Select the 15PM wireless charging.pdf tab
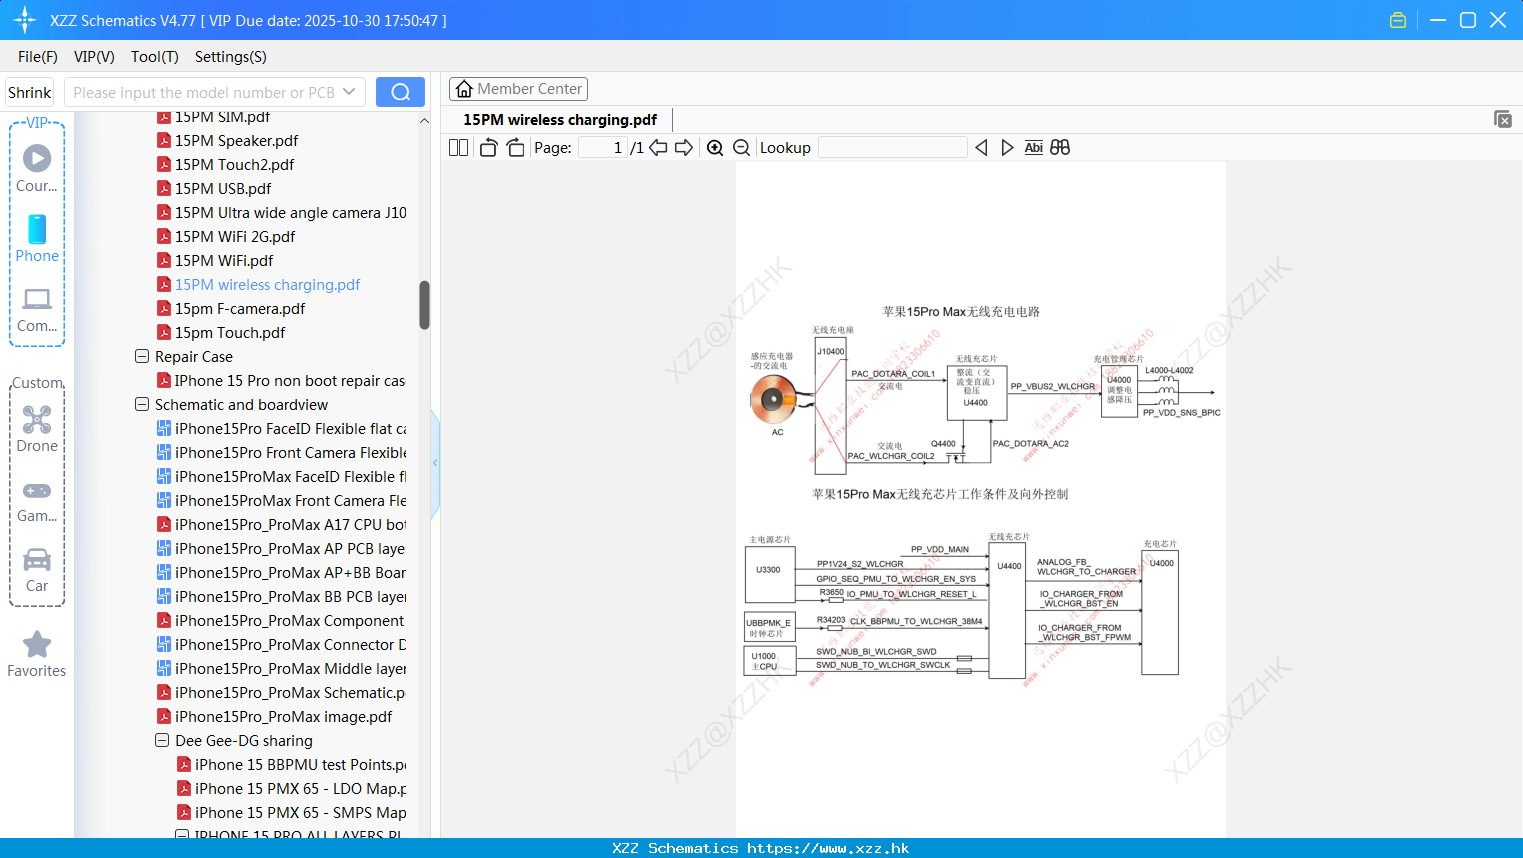The width and height of the screenshot is (1523, 858). pyautogui.click(x=560, y=120)
